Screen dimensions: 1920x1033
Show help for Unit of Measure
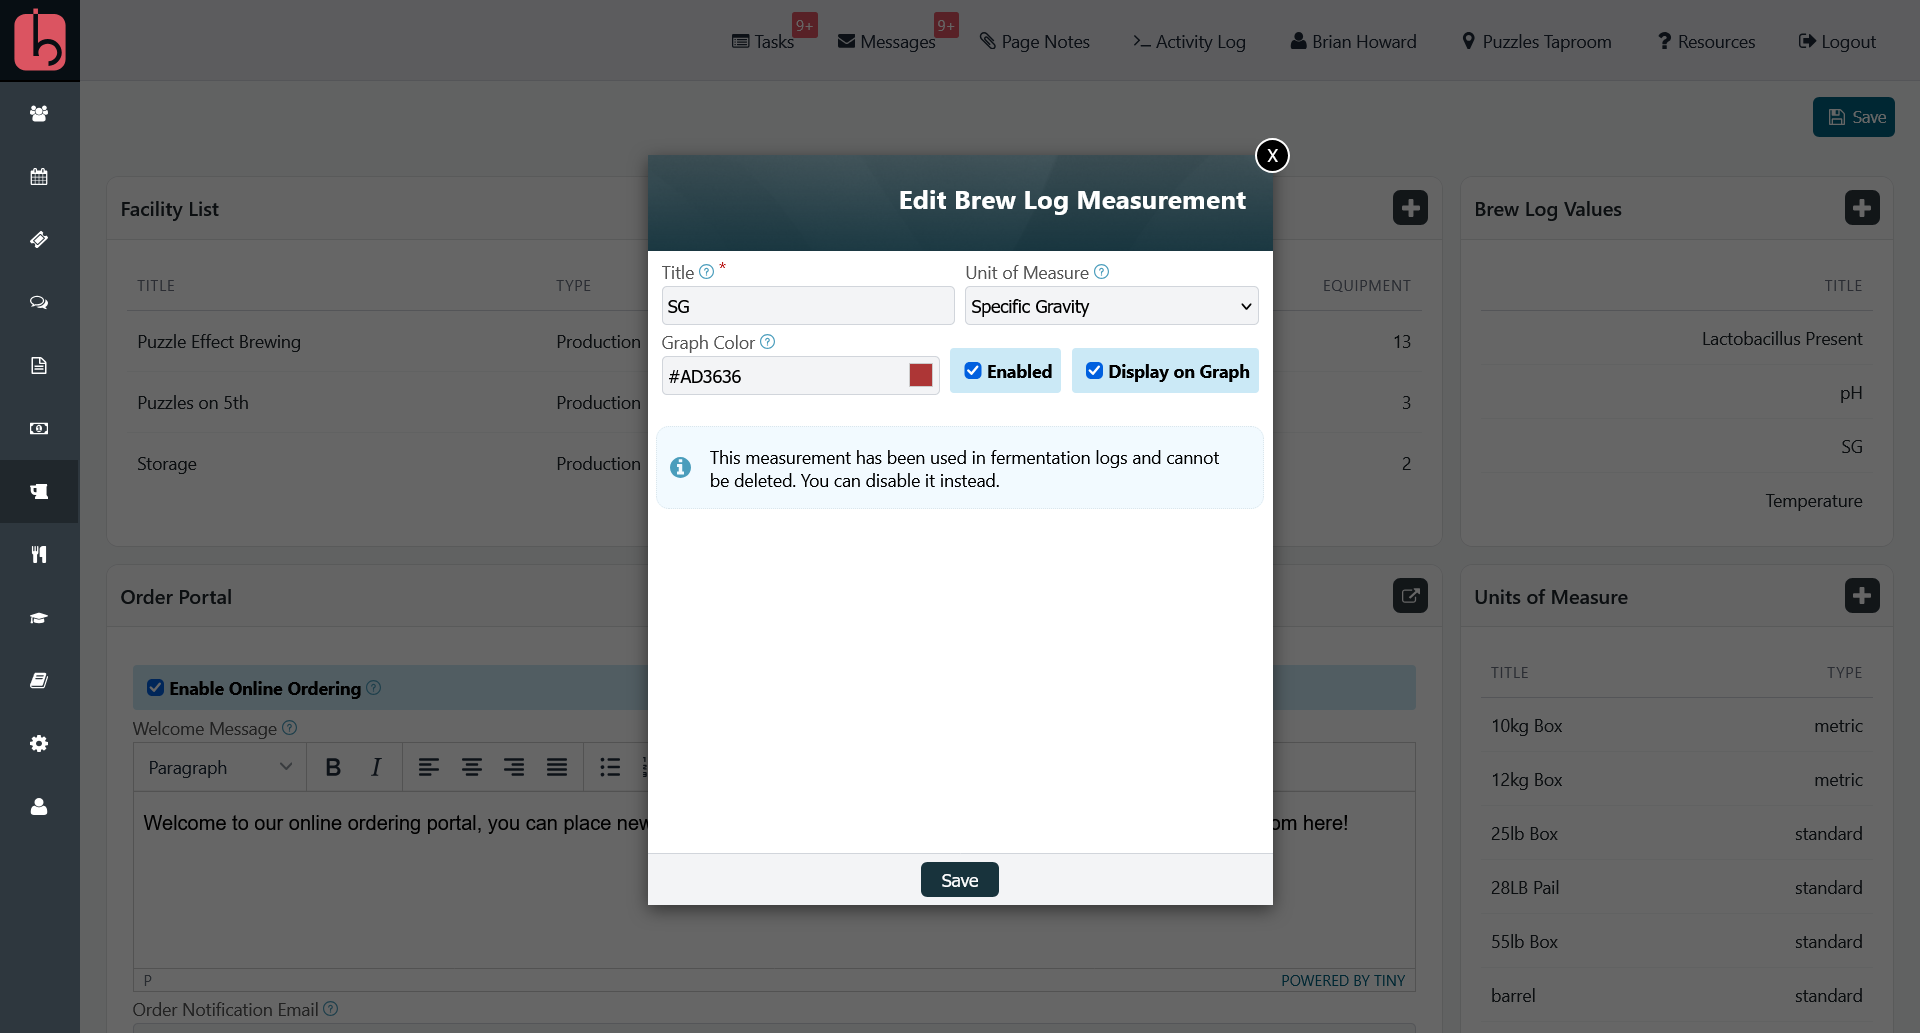pos(1101,272)
